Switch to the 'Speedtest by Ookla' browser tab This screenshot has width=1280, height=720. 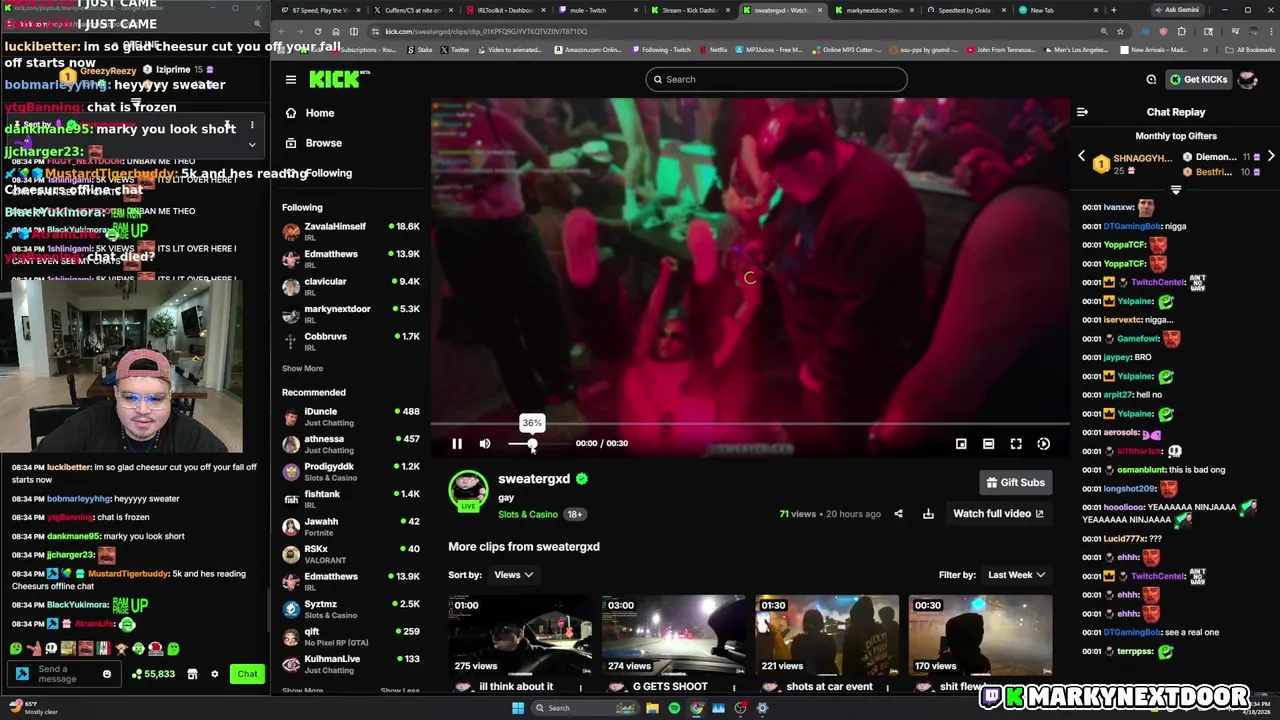(x=965, y=10)
